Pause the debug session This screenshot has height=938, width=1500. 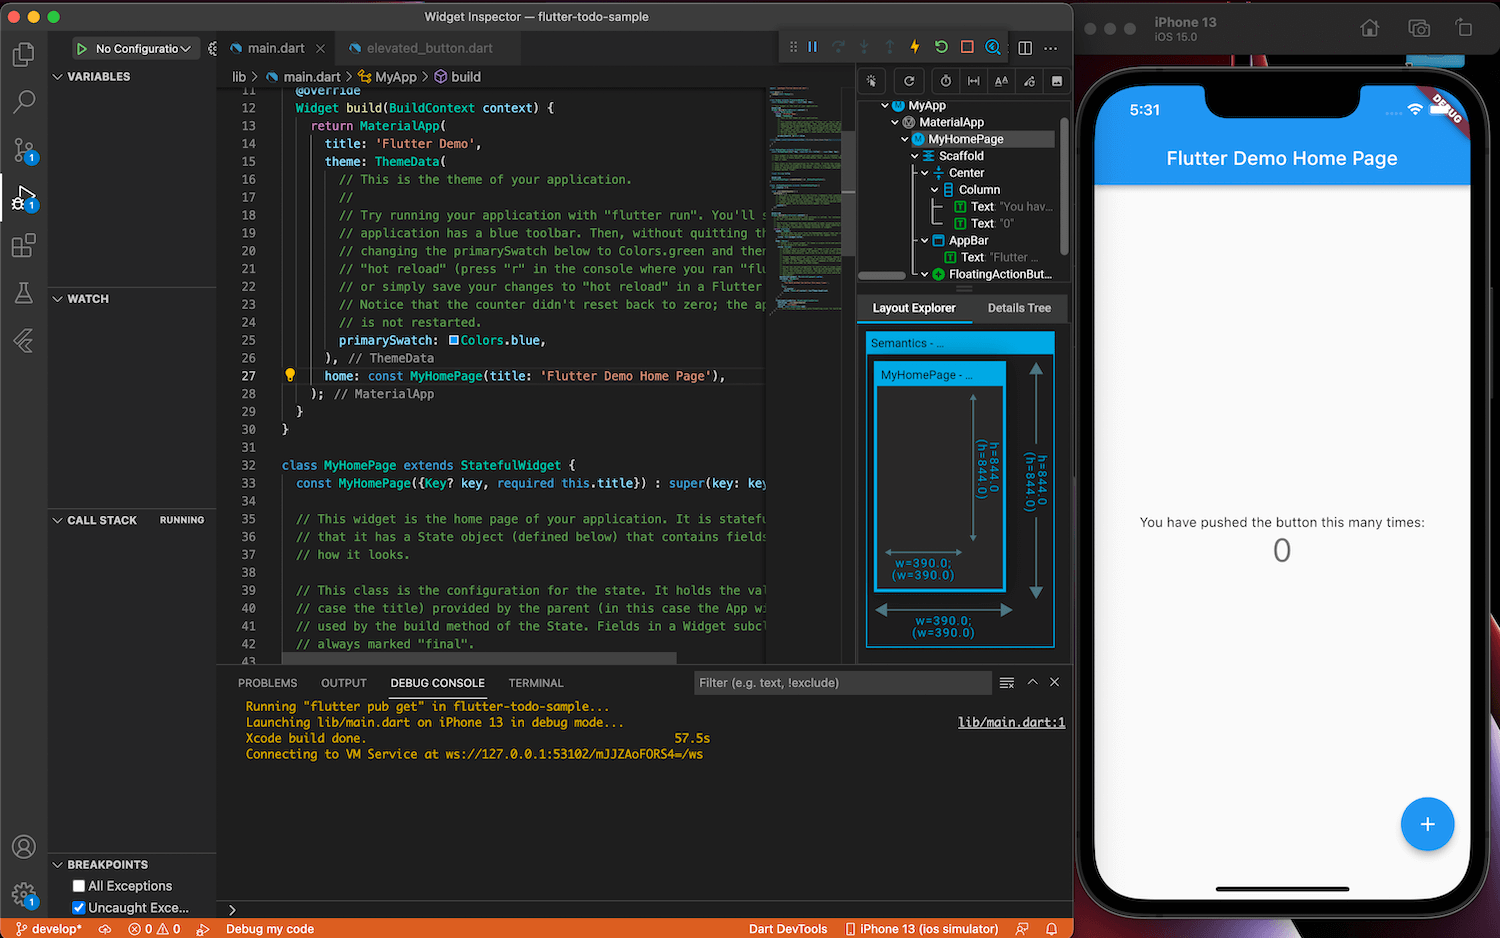tap(813, 47)
